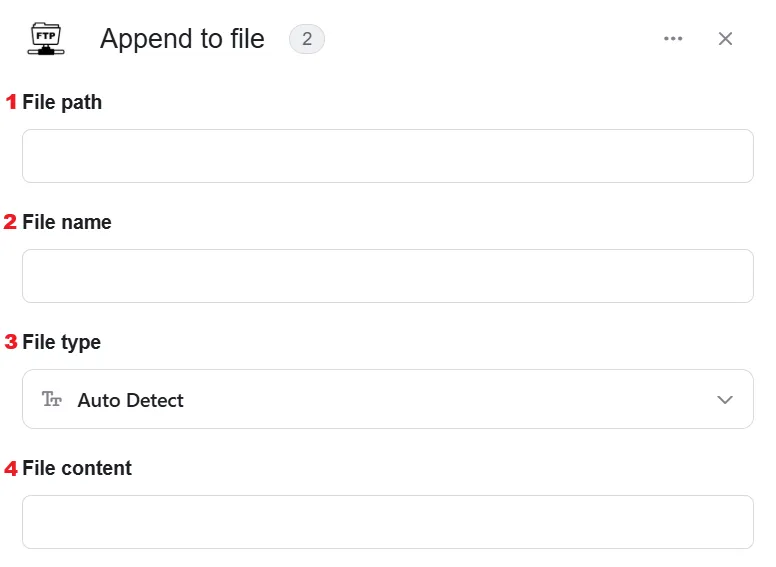The height and width of the screenshot is (567, 776).
Task: Click the File type label
Action: tap(62, 342)
